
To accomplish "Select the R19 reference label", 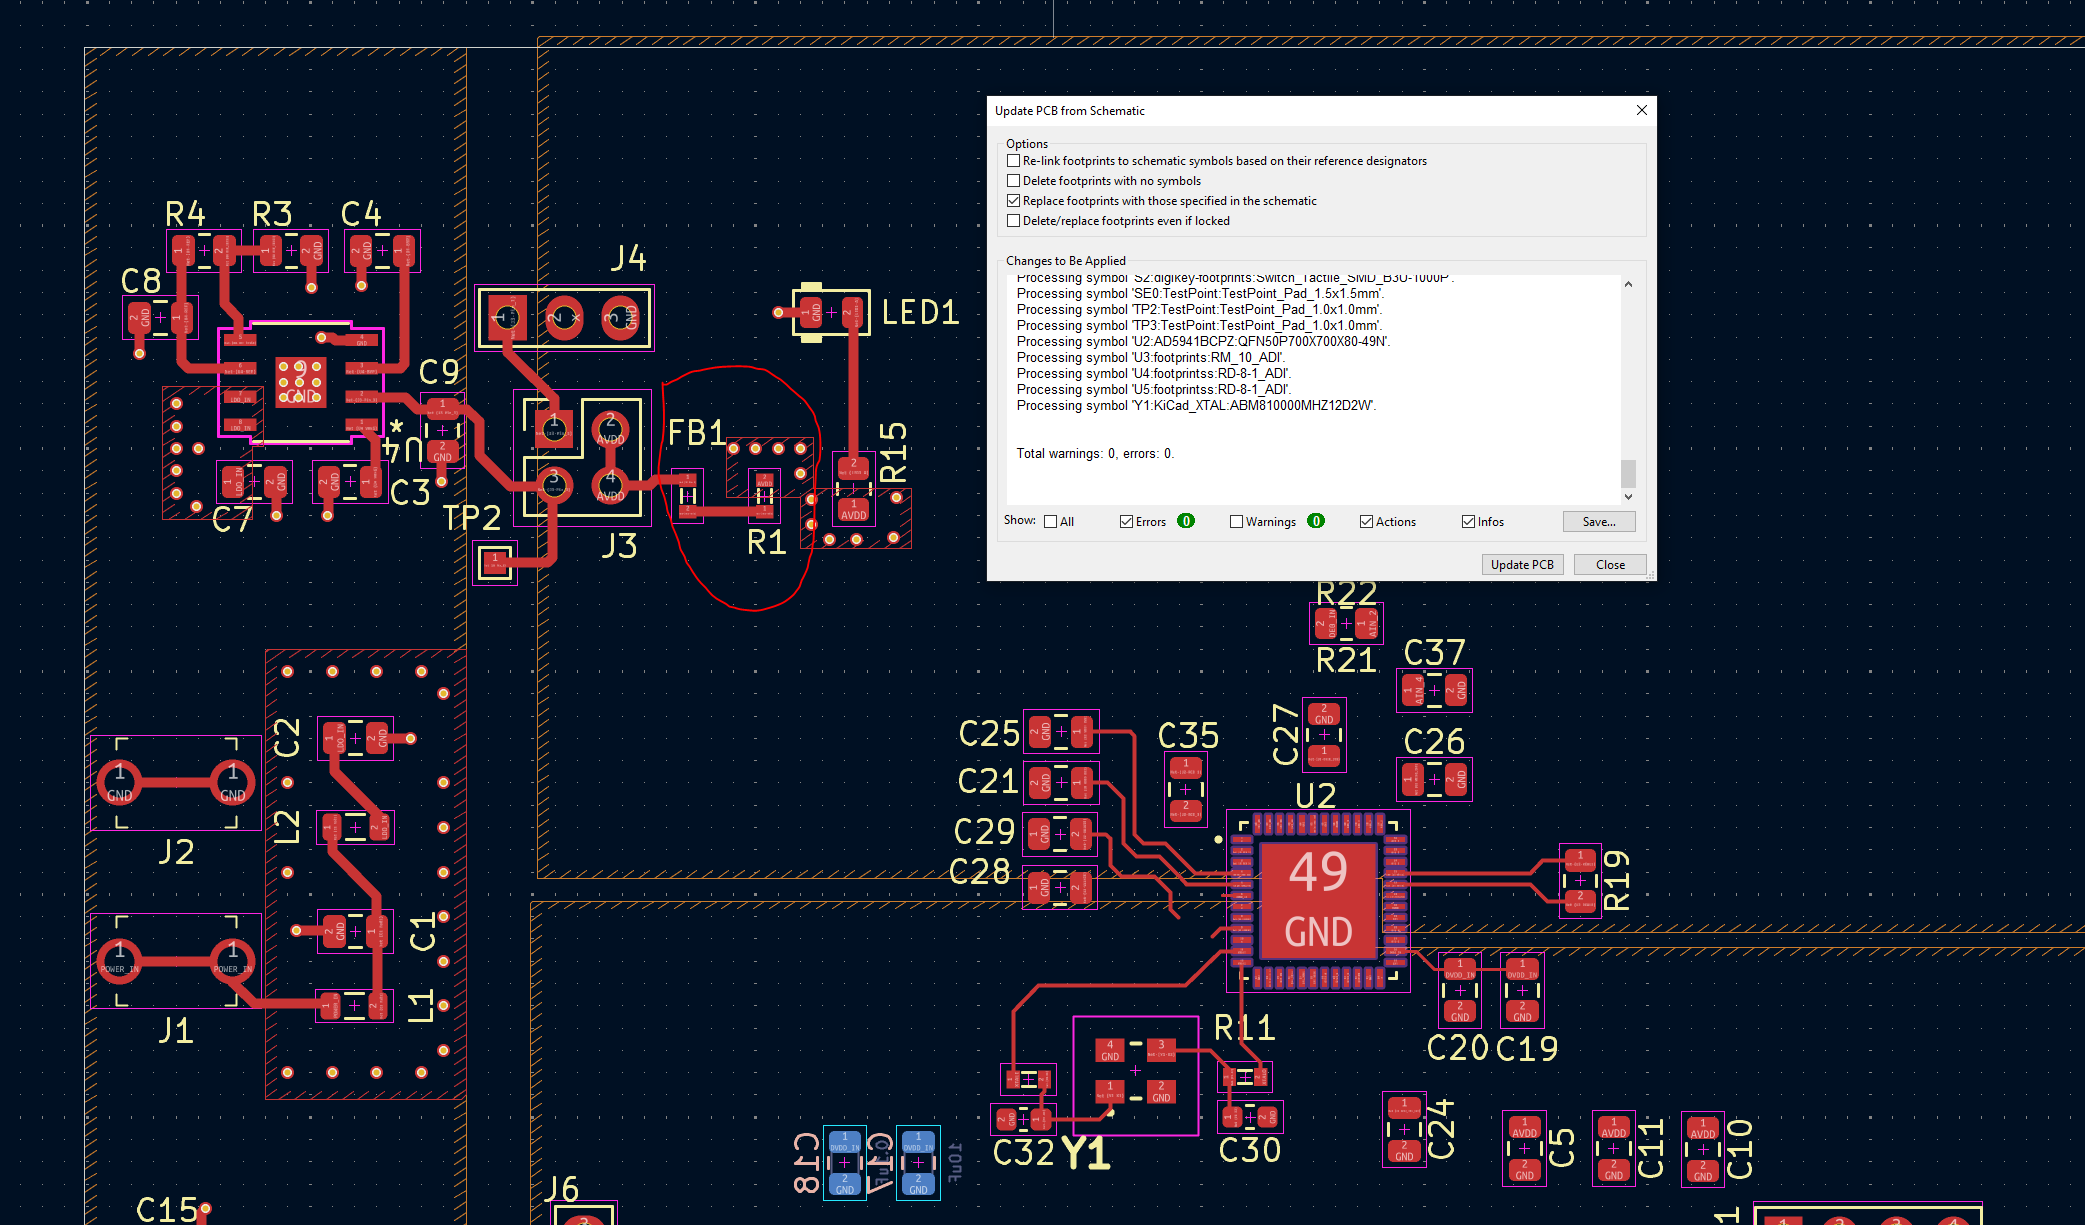I will click(x=1617, y=880).
